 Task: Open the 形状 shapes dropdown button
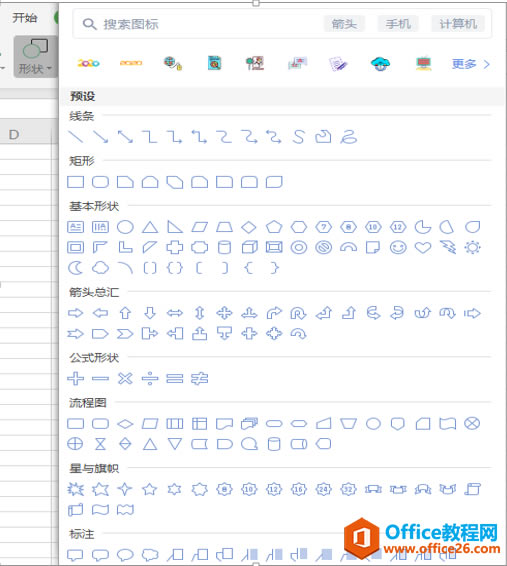click(35, 56)
